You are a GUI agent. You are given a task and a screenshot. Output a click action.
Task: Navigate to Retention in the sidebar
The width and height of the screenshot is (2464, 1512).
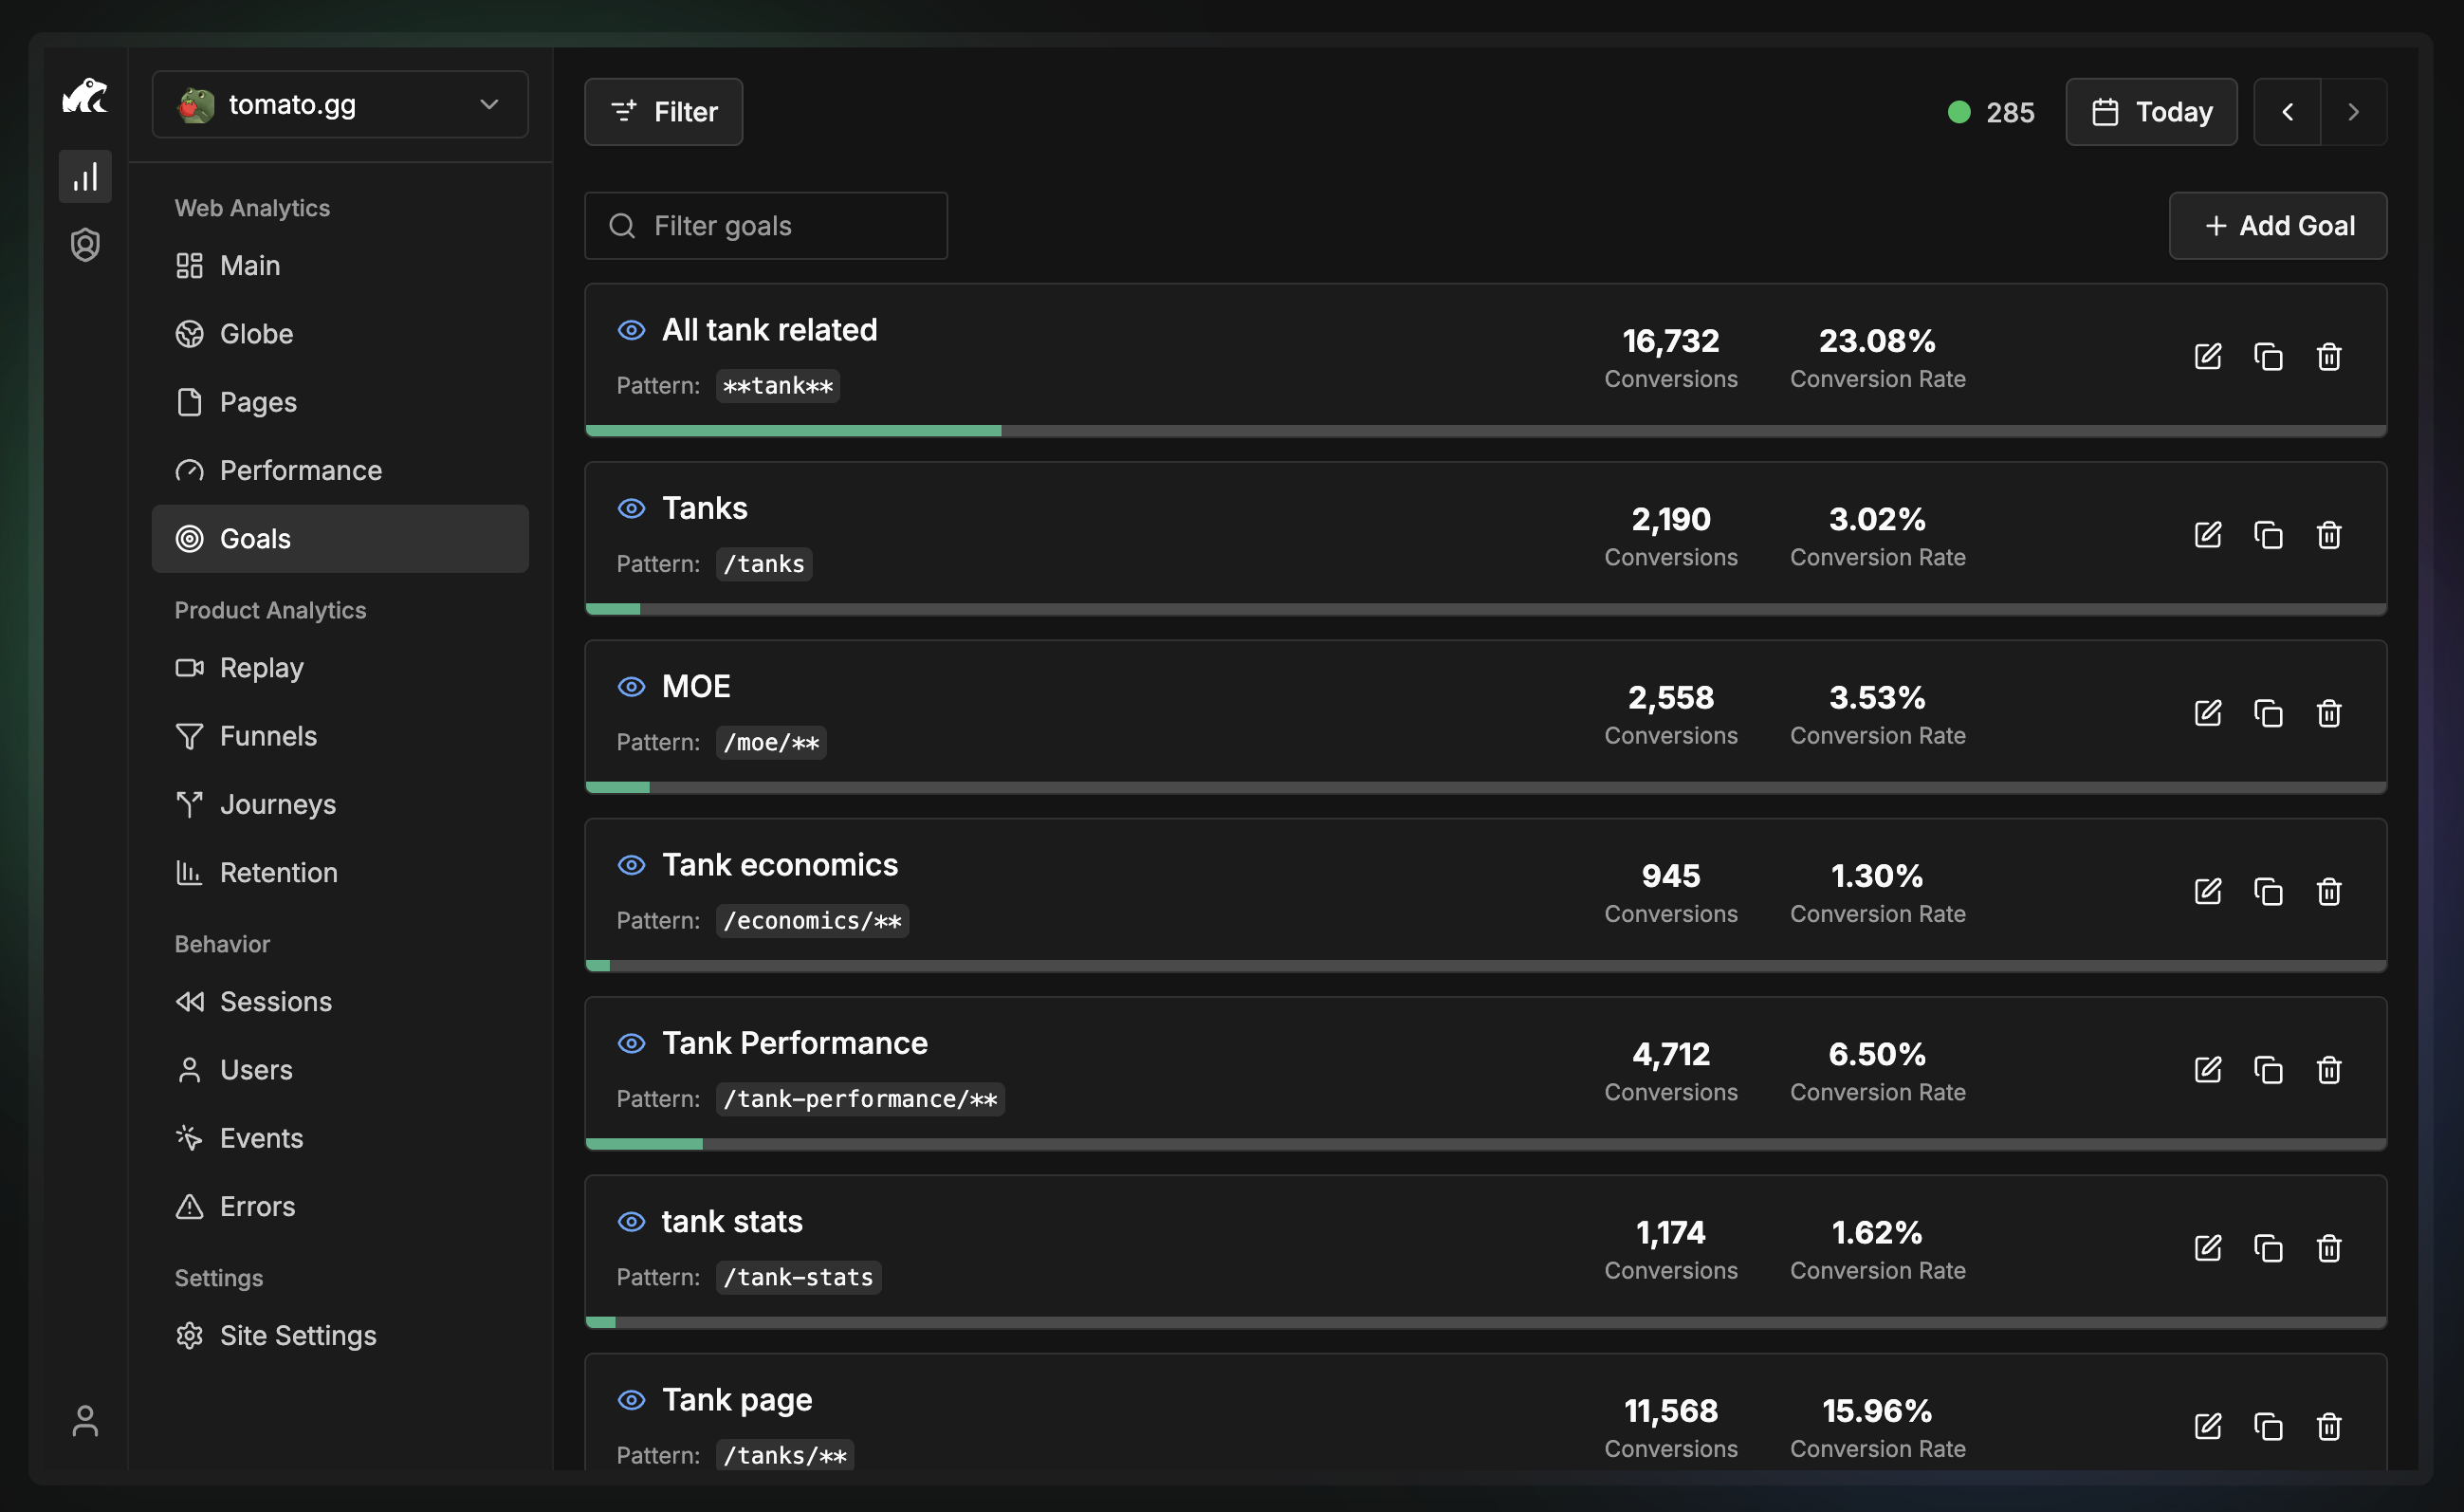[x=278, y=873]
